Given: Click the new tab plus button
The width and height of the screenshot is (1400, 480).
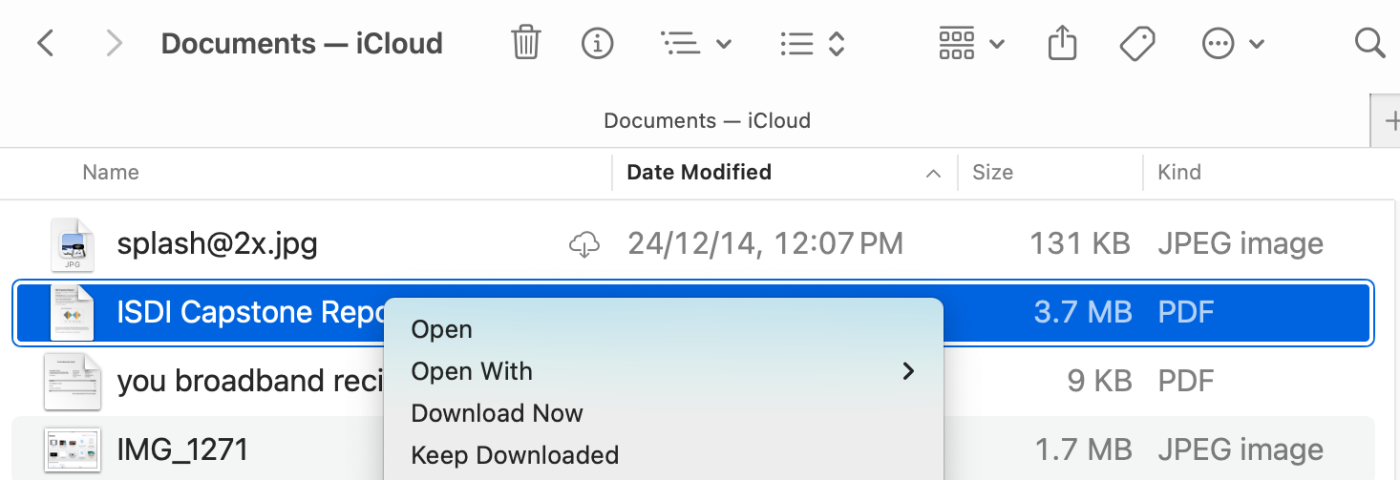Looking at the screenshot, I should click(1389, 121).
